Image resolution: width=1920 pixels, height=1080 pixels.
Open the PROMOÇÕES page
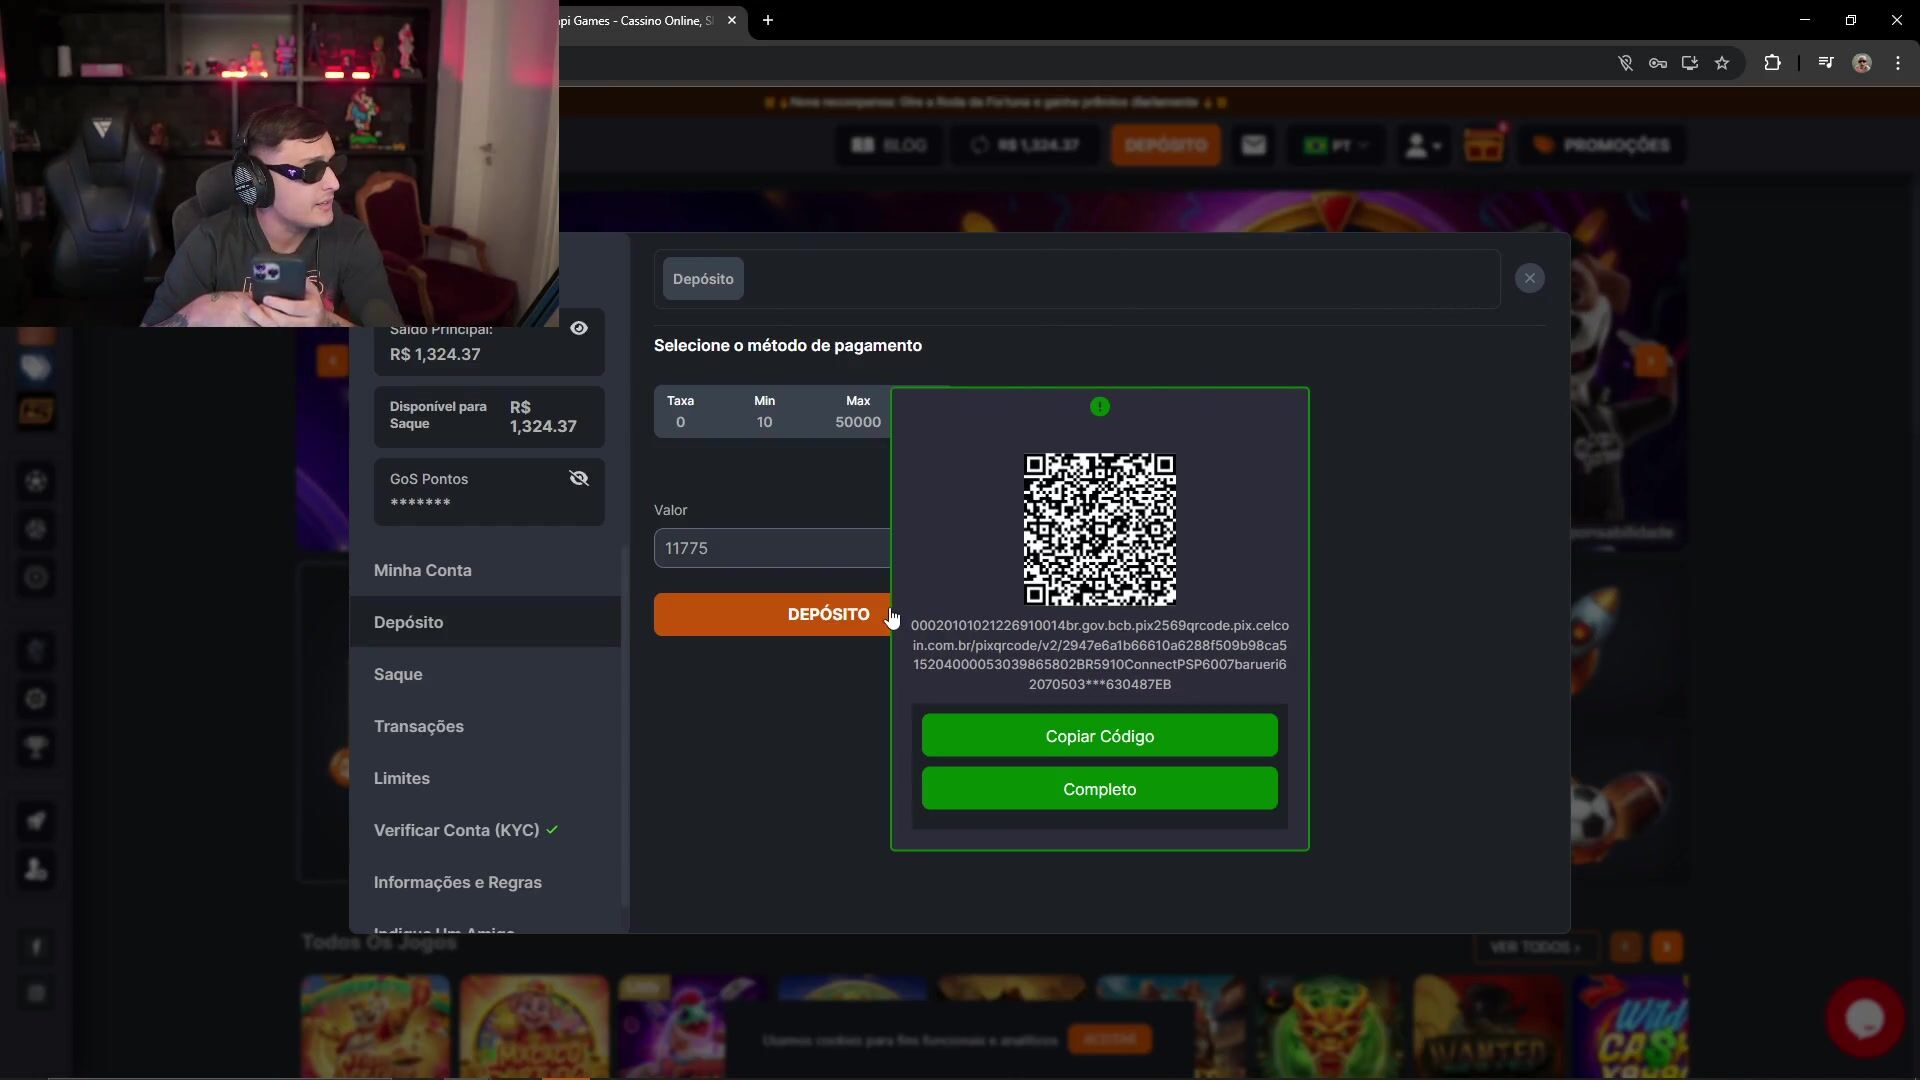(x=1602, y=145)
